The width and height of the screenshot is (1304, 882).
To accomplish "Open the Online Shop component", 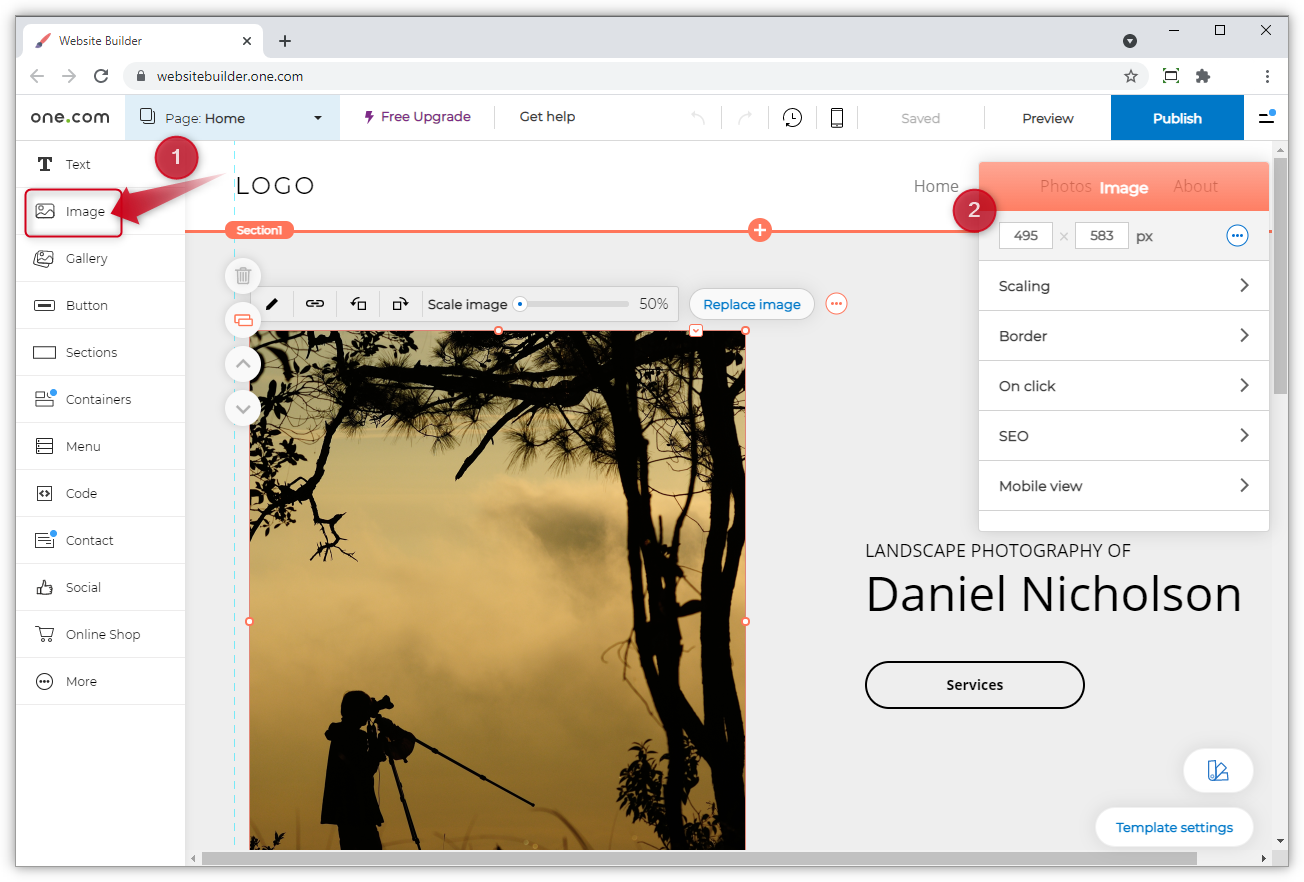I will pyautogui.click(x=100, y=634).
